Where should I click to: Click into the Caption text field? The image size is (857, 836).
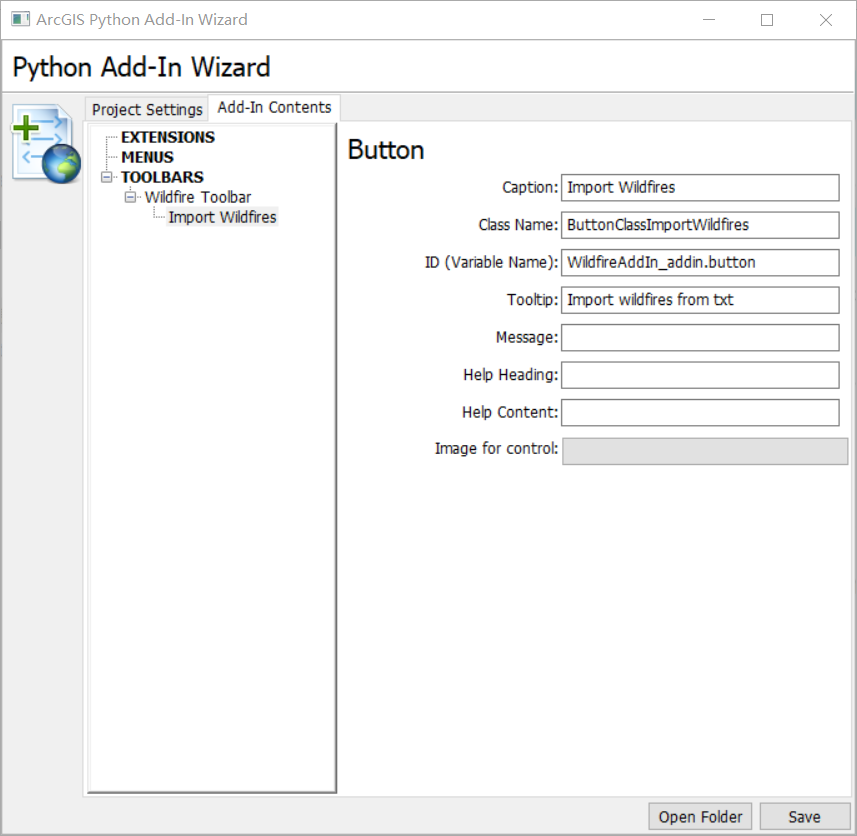[699, 187]
